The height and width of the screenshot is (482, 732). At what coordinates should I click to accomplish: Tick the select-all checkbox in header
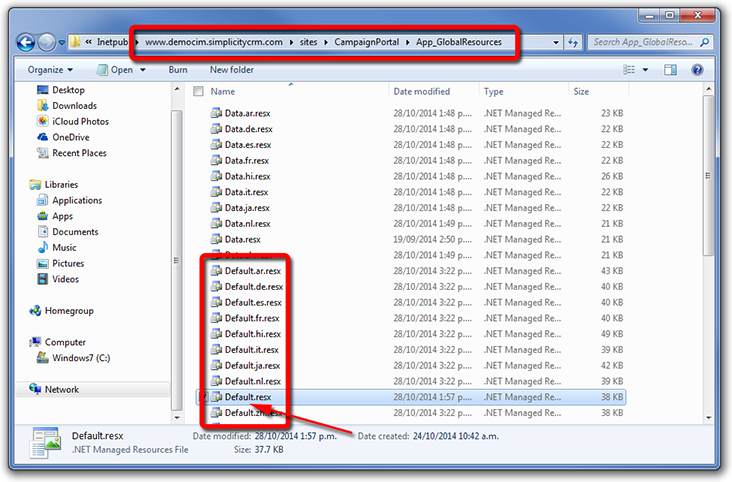[x=198, y=91]
